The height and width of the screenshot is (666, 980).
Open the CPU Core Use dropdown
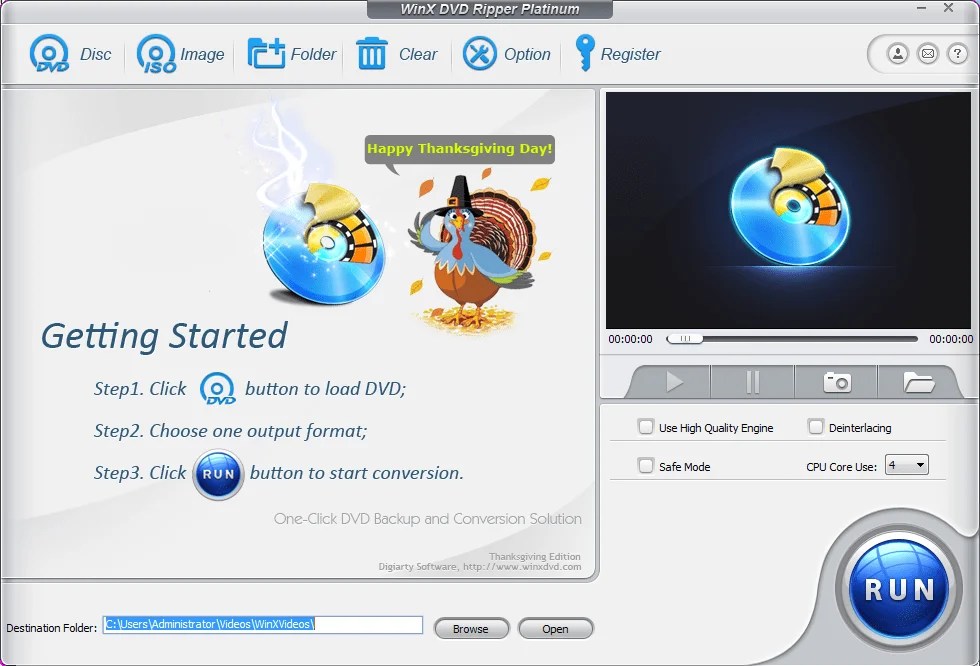[907, 465]
